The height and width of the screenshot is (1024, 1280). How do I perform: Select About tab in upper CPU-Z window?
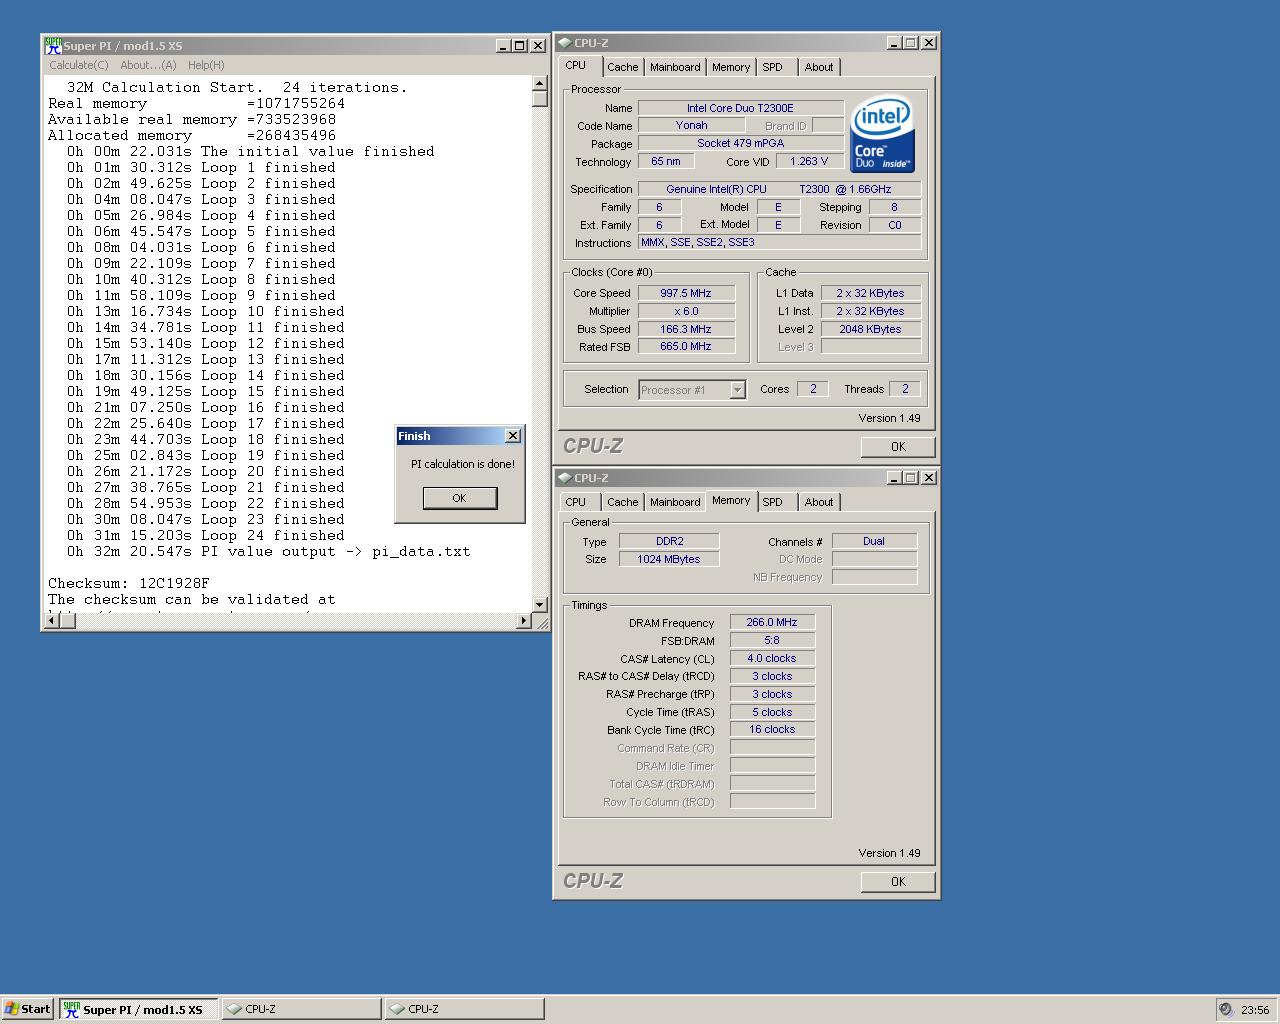[x=819, y=67]
